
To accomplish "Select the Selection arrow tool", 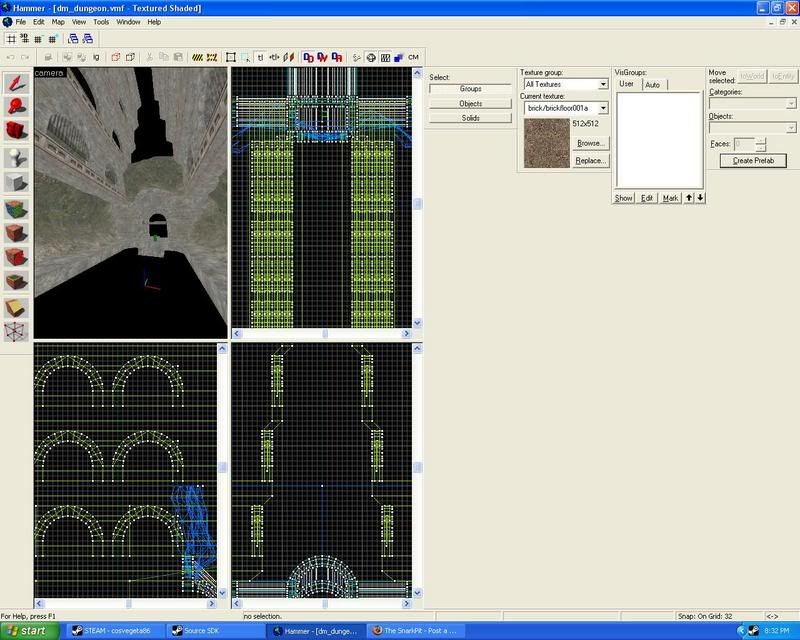I will point(16,81).
